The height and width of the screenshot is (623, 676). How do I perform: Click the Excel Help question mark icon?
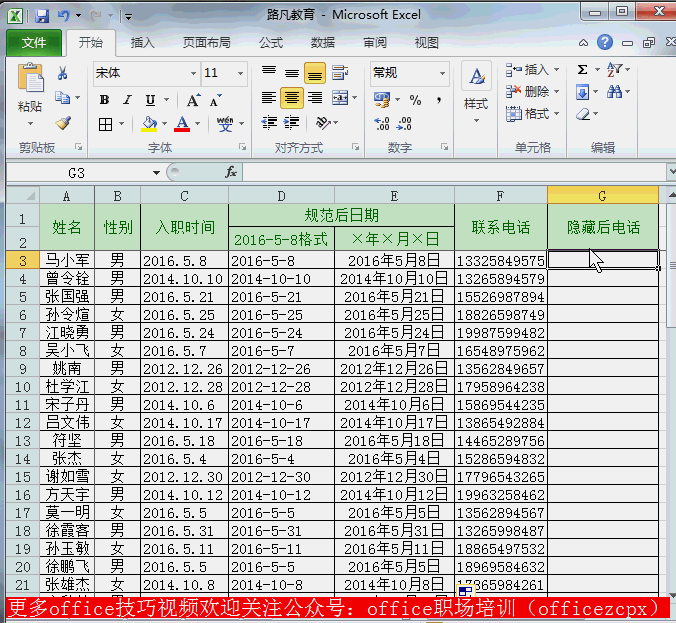605,43
